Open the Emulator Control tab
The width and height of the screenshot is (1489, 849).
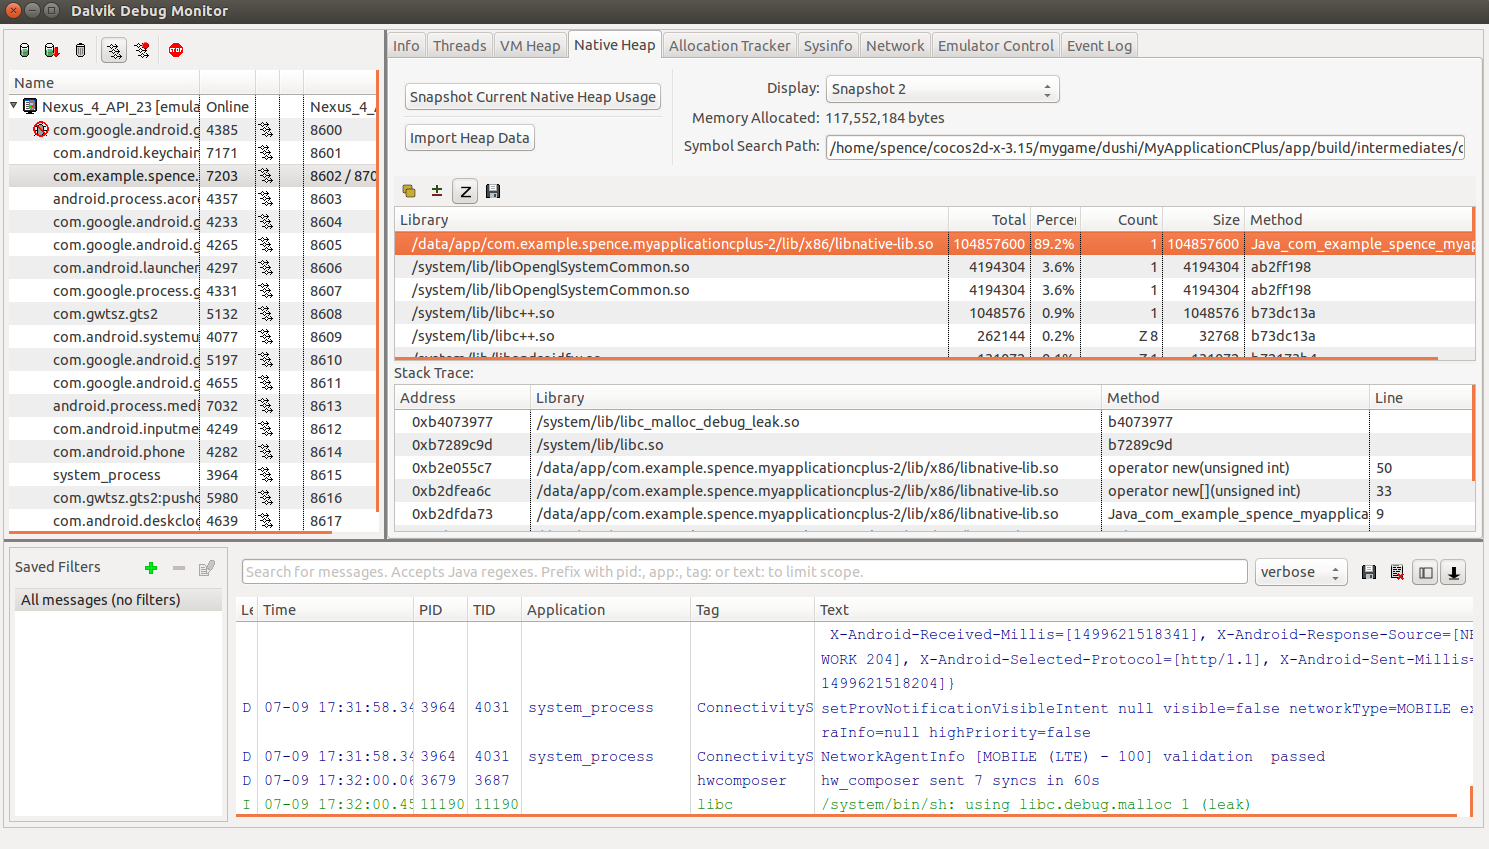tap(995, 46)
